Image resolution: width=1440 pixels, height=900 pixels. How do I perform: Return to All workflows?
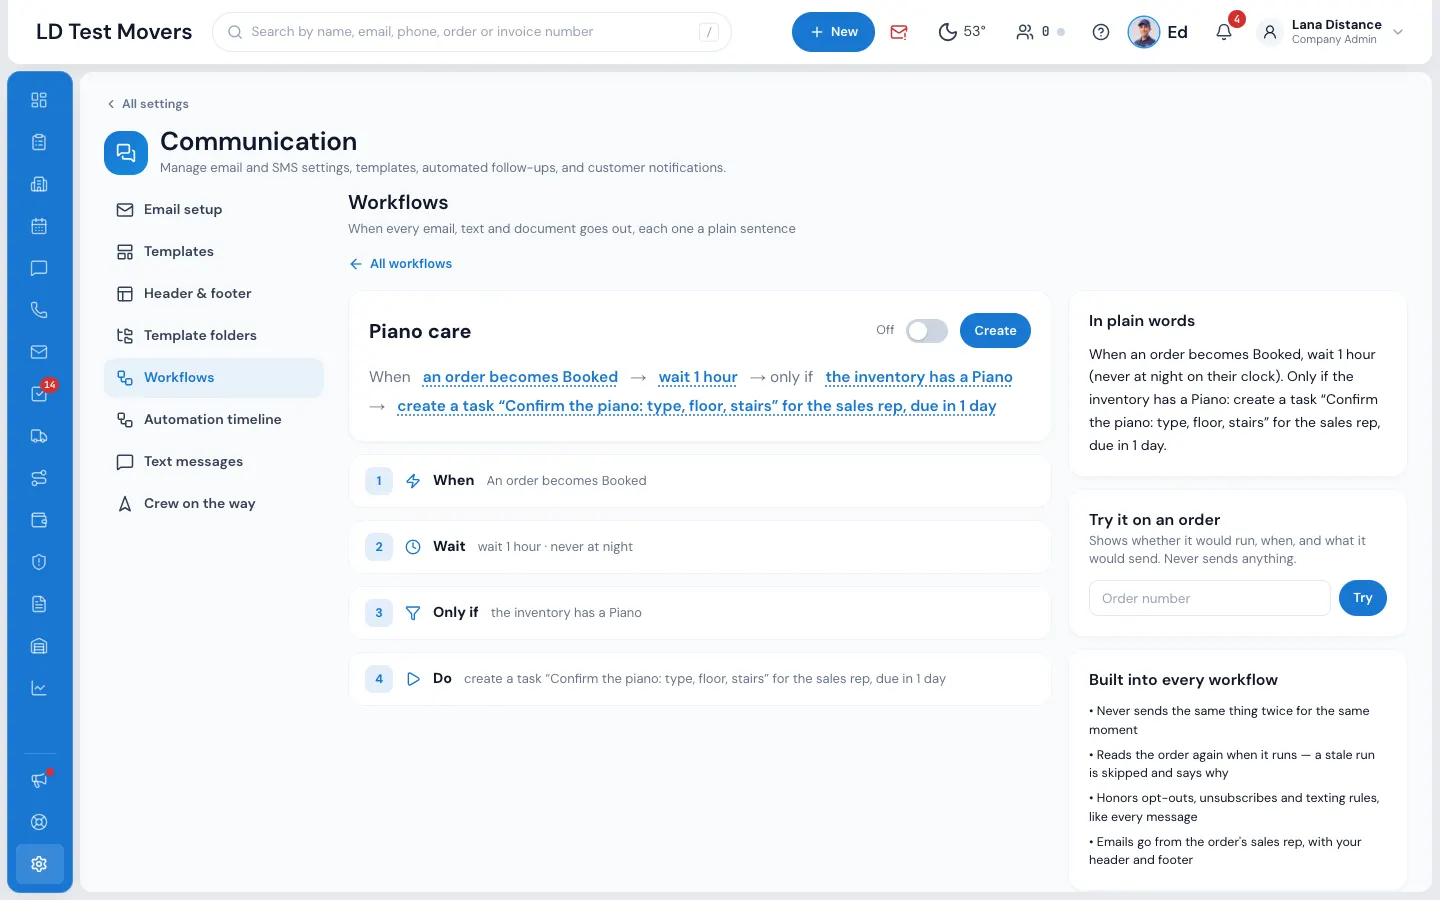click(x=400, y=264)
